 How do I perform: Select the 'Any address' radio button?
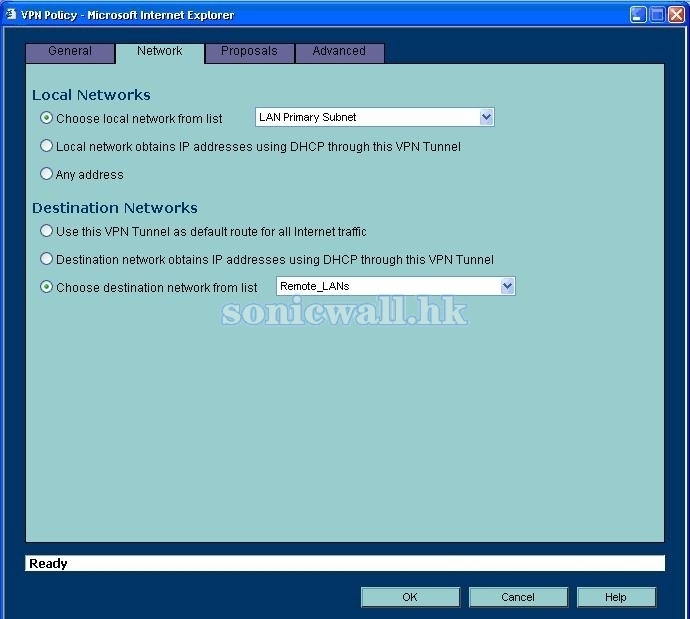point(46,174)
